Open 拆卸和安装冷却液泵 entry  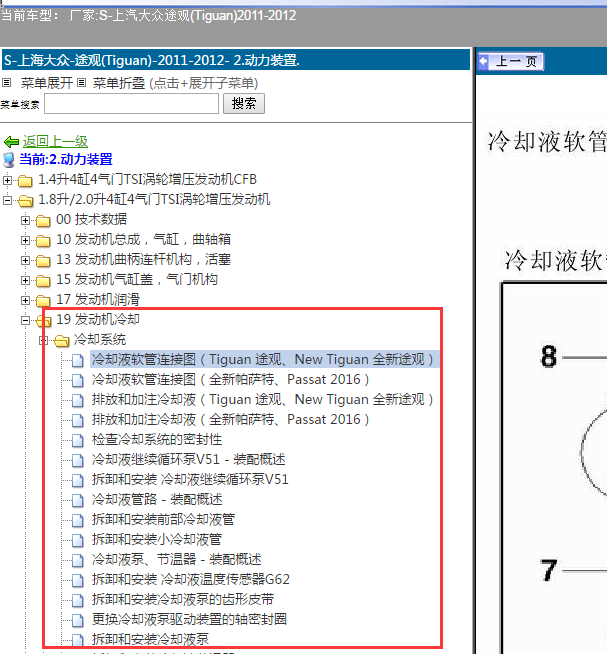(x=150, y=639)
